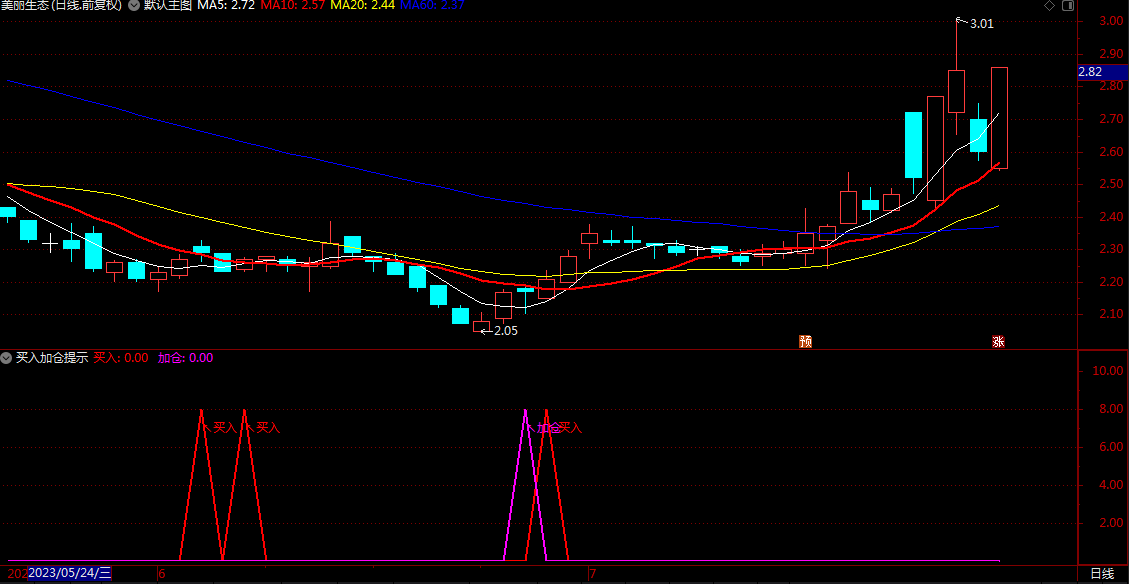Image resolution: width=1129 pixels, height=584 pixels.
Task: Click the large cyan candlestick near 2.72
Action: (x=913, y=145)
